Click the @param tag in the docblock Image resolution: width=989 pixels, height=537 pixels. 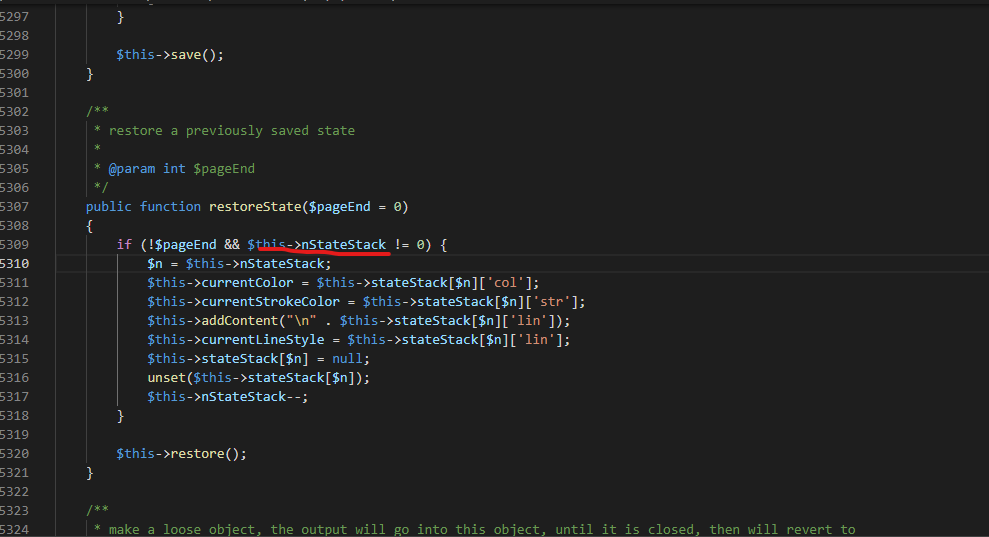click(x=132, y=169)
